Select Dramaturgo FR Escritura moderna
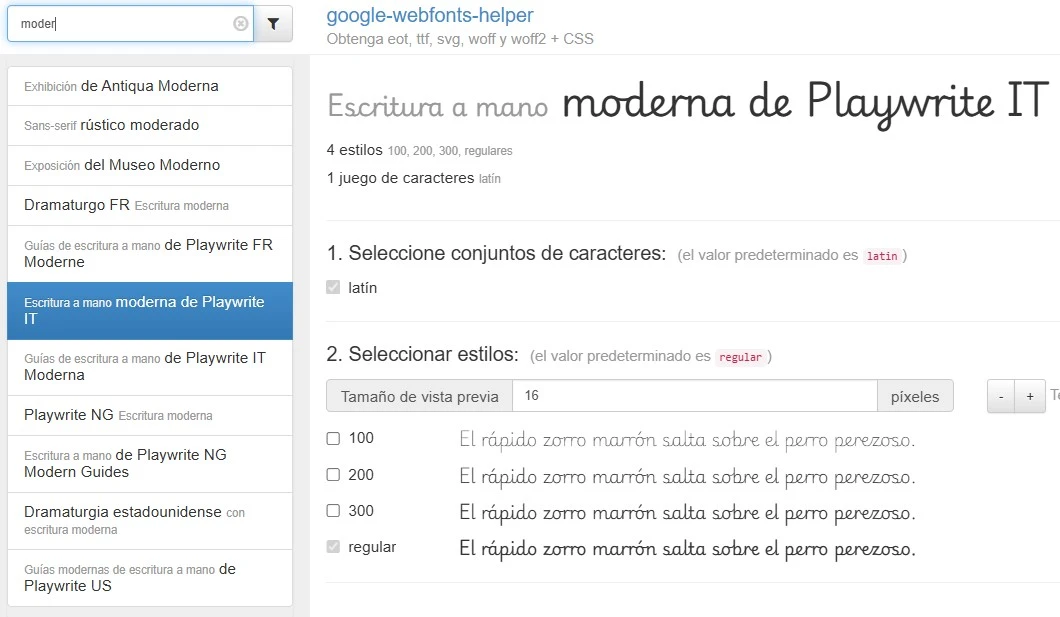The width and height of the screenshot is (1060, 617). (150, 205)
